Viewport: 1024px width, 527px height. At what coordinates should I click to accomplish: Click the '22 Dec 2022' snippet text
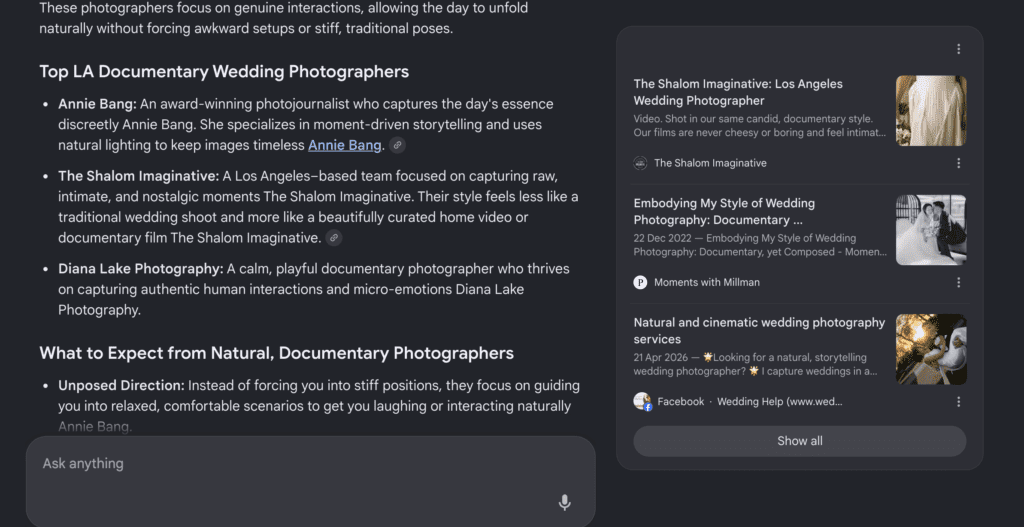pos(760,245)
